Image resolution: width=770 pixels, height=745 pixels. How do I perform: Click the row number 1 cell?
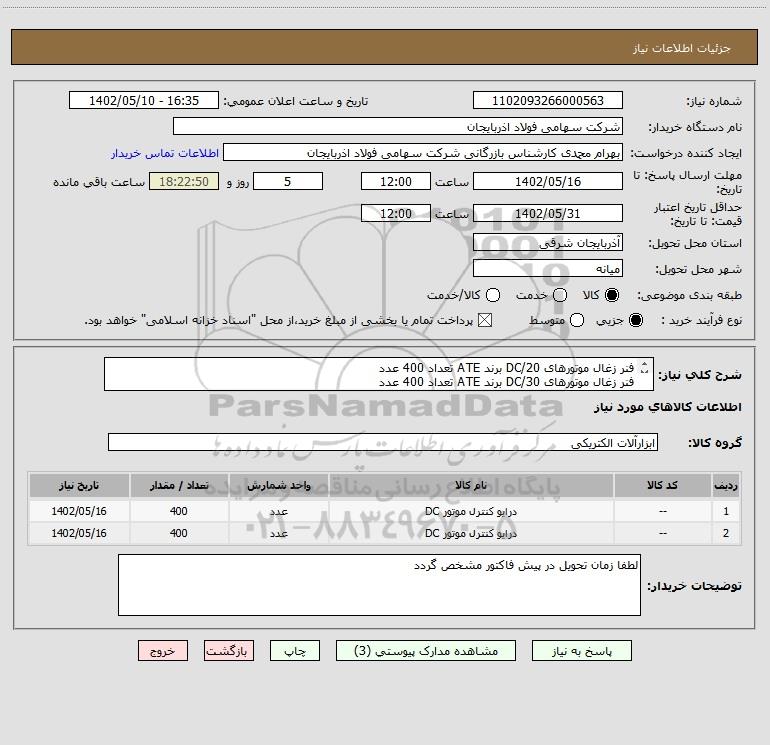(x=726, y=511)
